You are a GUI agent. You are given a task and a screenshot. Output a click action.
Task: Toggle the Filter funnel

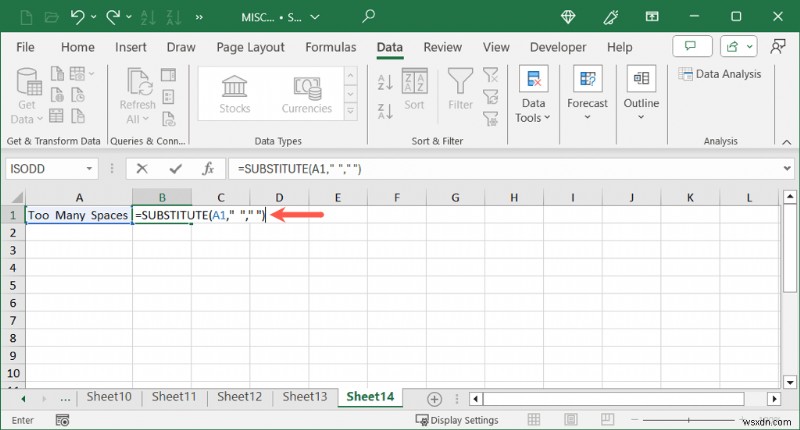[x=460, y=89]
